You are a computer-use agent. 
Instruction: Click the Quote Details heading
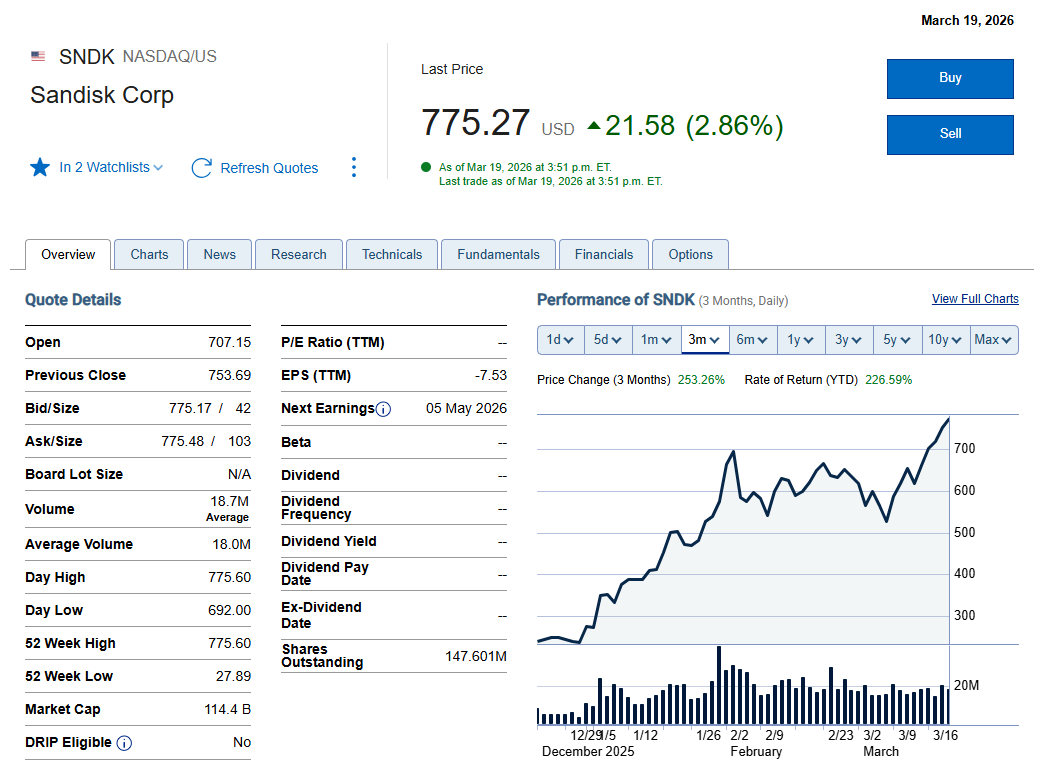[73, 300]
